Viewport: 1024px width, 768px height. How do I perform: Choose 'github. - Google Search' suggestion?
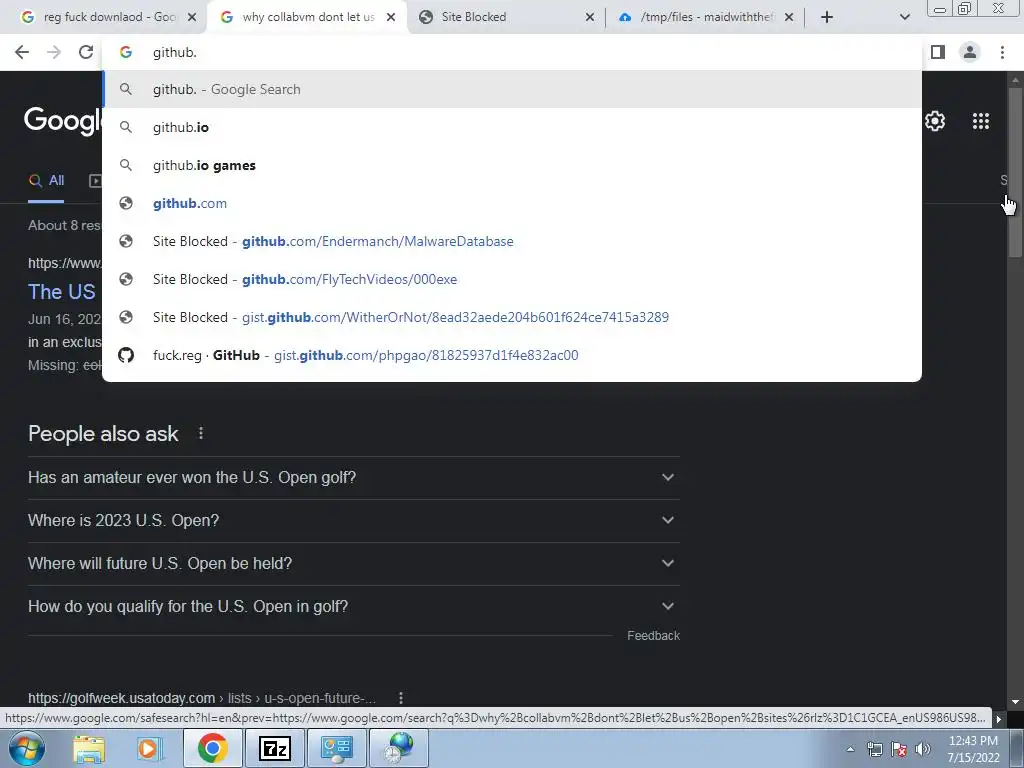[x=512, y=89]
